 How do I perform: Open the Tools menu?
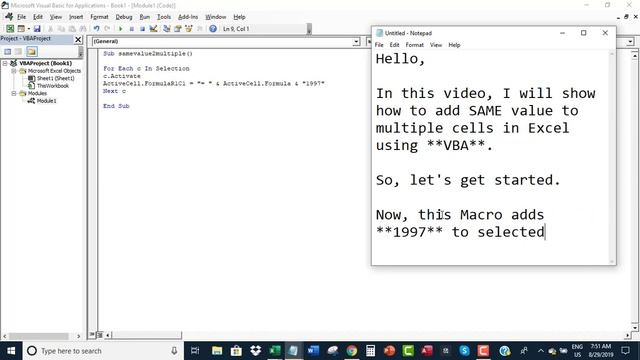click(164, 17)
